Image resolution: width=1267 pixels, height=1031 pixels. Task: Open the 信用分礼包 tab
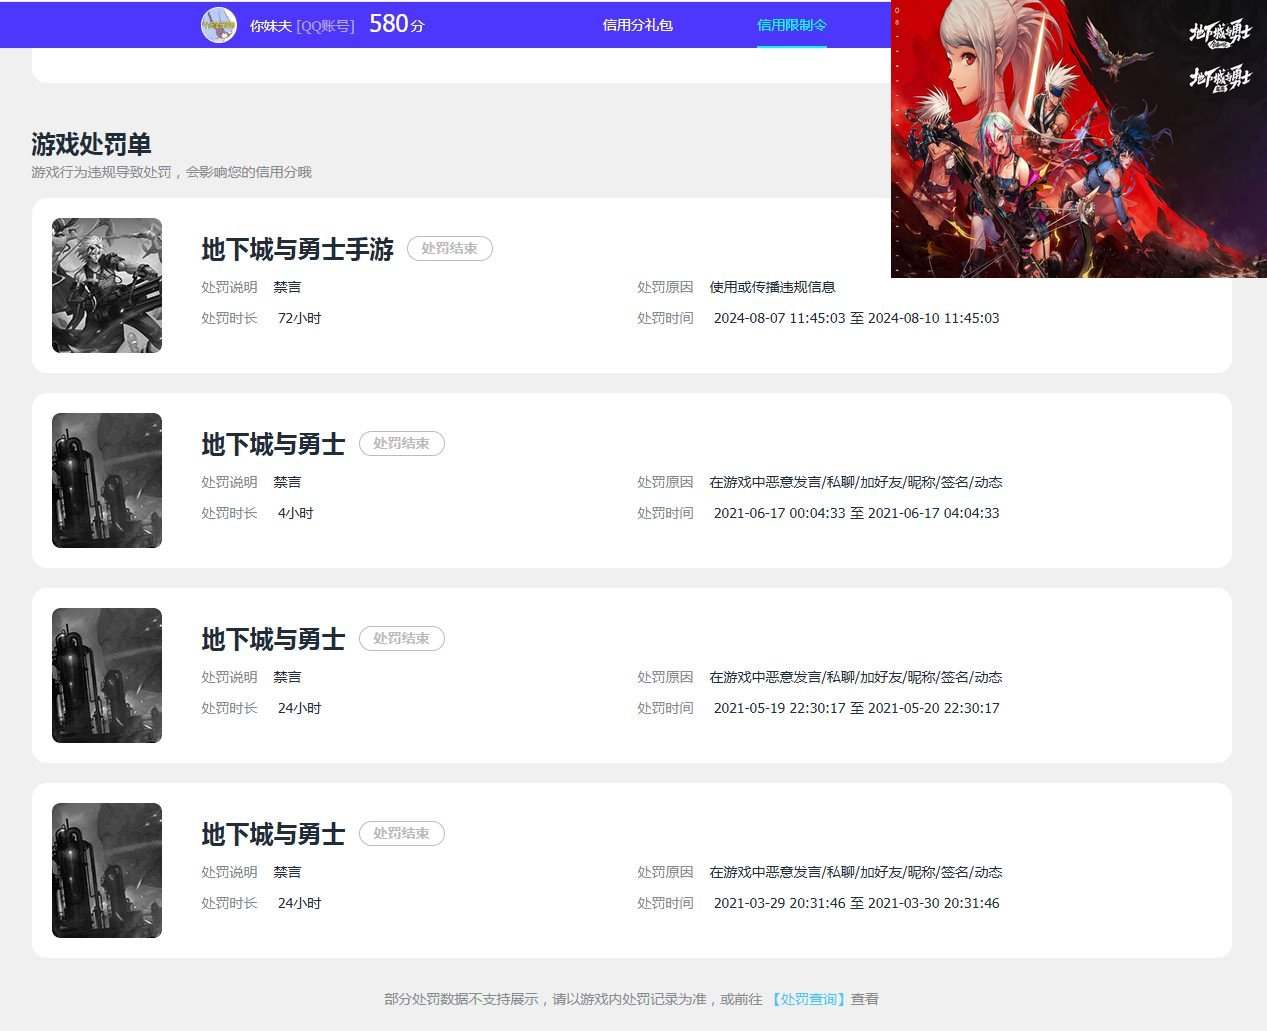click(x=637, y=25)
